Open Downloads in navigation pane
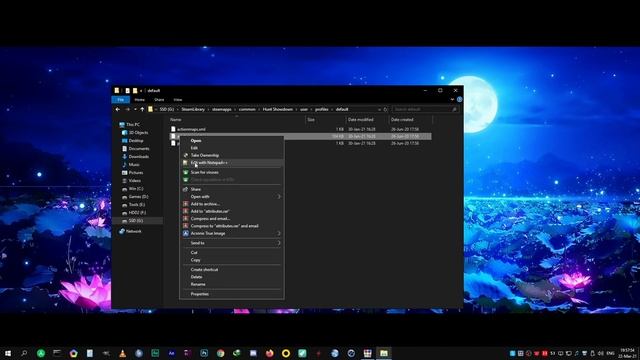Image resolution: width=640 pixels, height=360 pixels. point(138,157)
